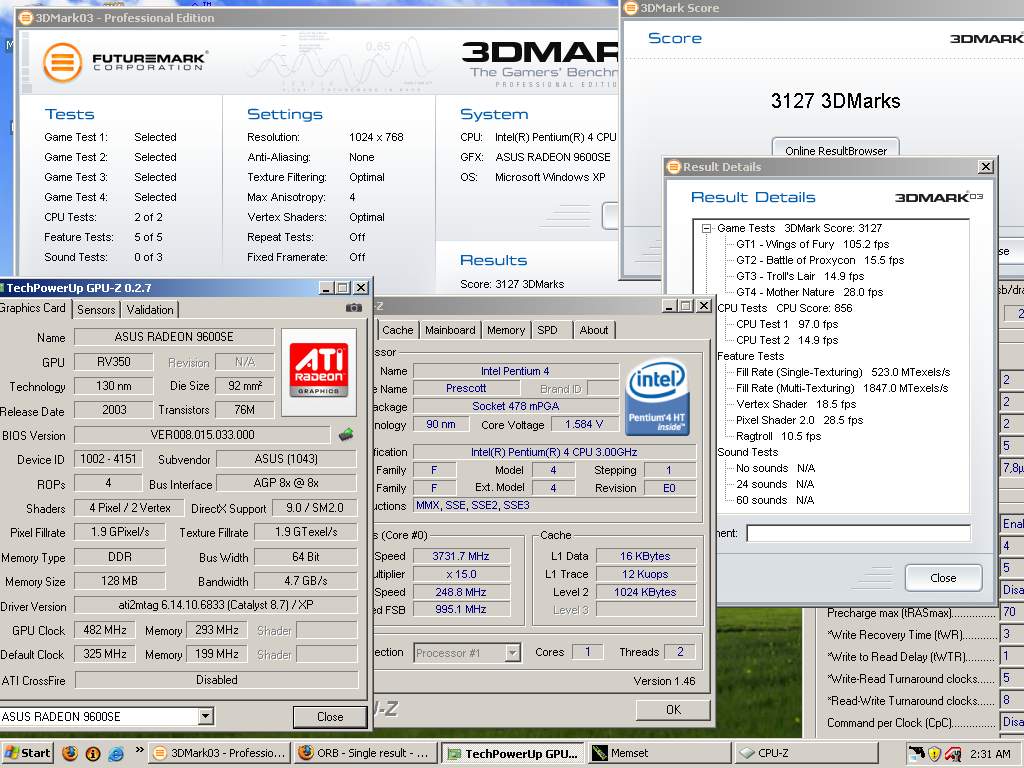This screenshot has height=768, width=1024.
Task: Open Command per Clock CpC dropdown
Action: (1012, 722)
